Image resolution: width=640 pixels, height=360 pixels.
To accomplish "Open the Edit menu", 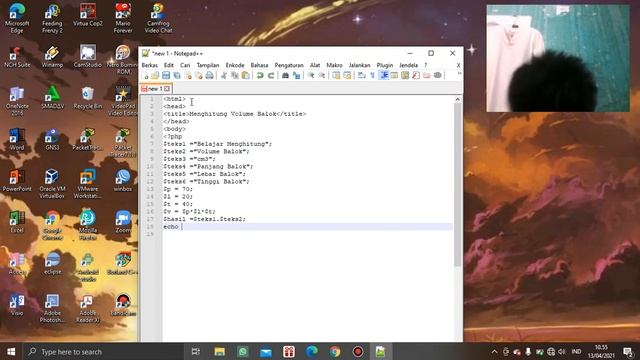I will (x=169, y=65).
